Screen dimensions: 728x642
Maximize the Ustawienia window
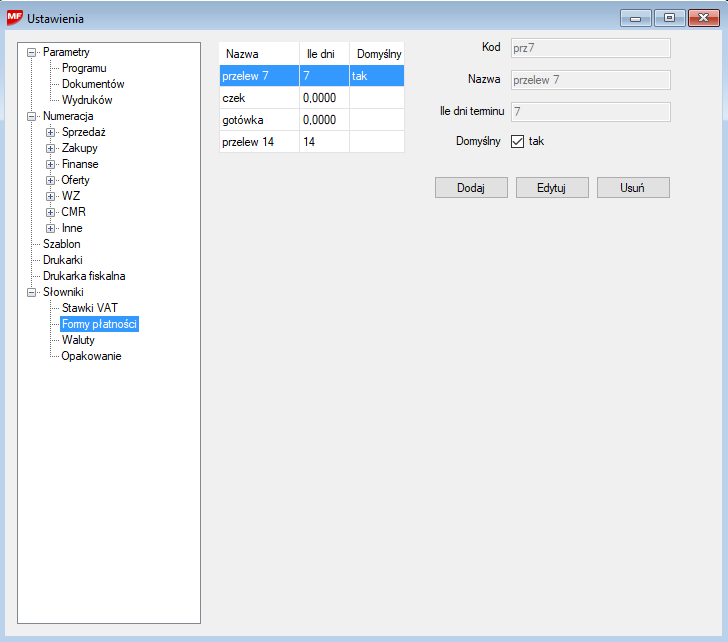pyautogui.click(x=668, y=18)
